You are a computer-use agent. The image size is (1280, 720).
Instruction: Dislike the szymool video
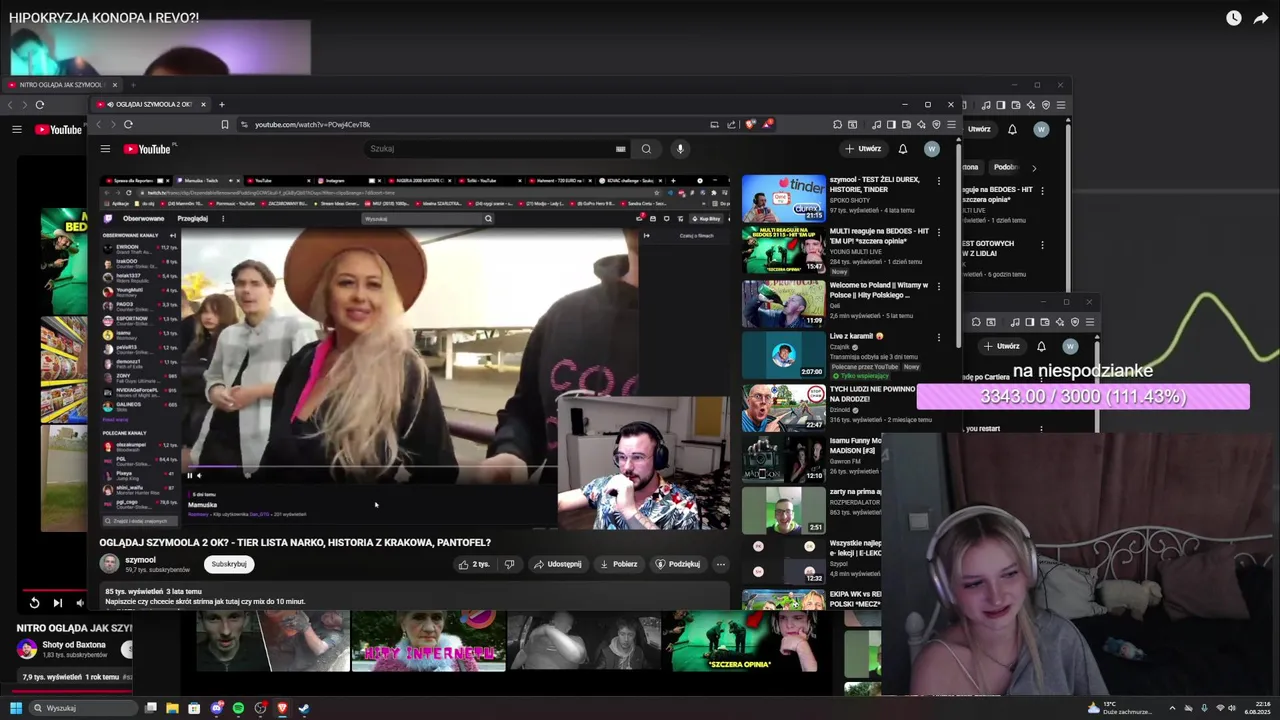(509, 564)
